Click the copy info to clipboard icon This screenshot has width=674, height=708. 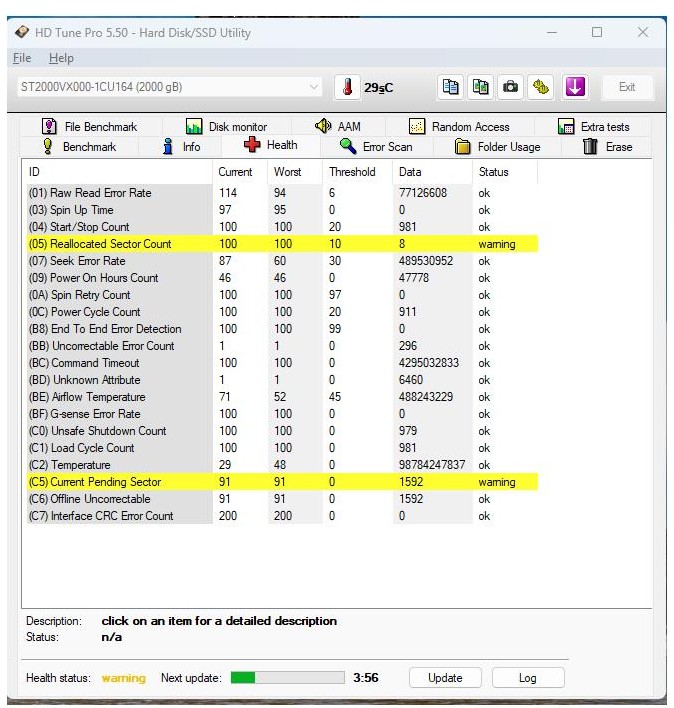451,87
